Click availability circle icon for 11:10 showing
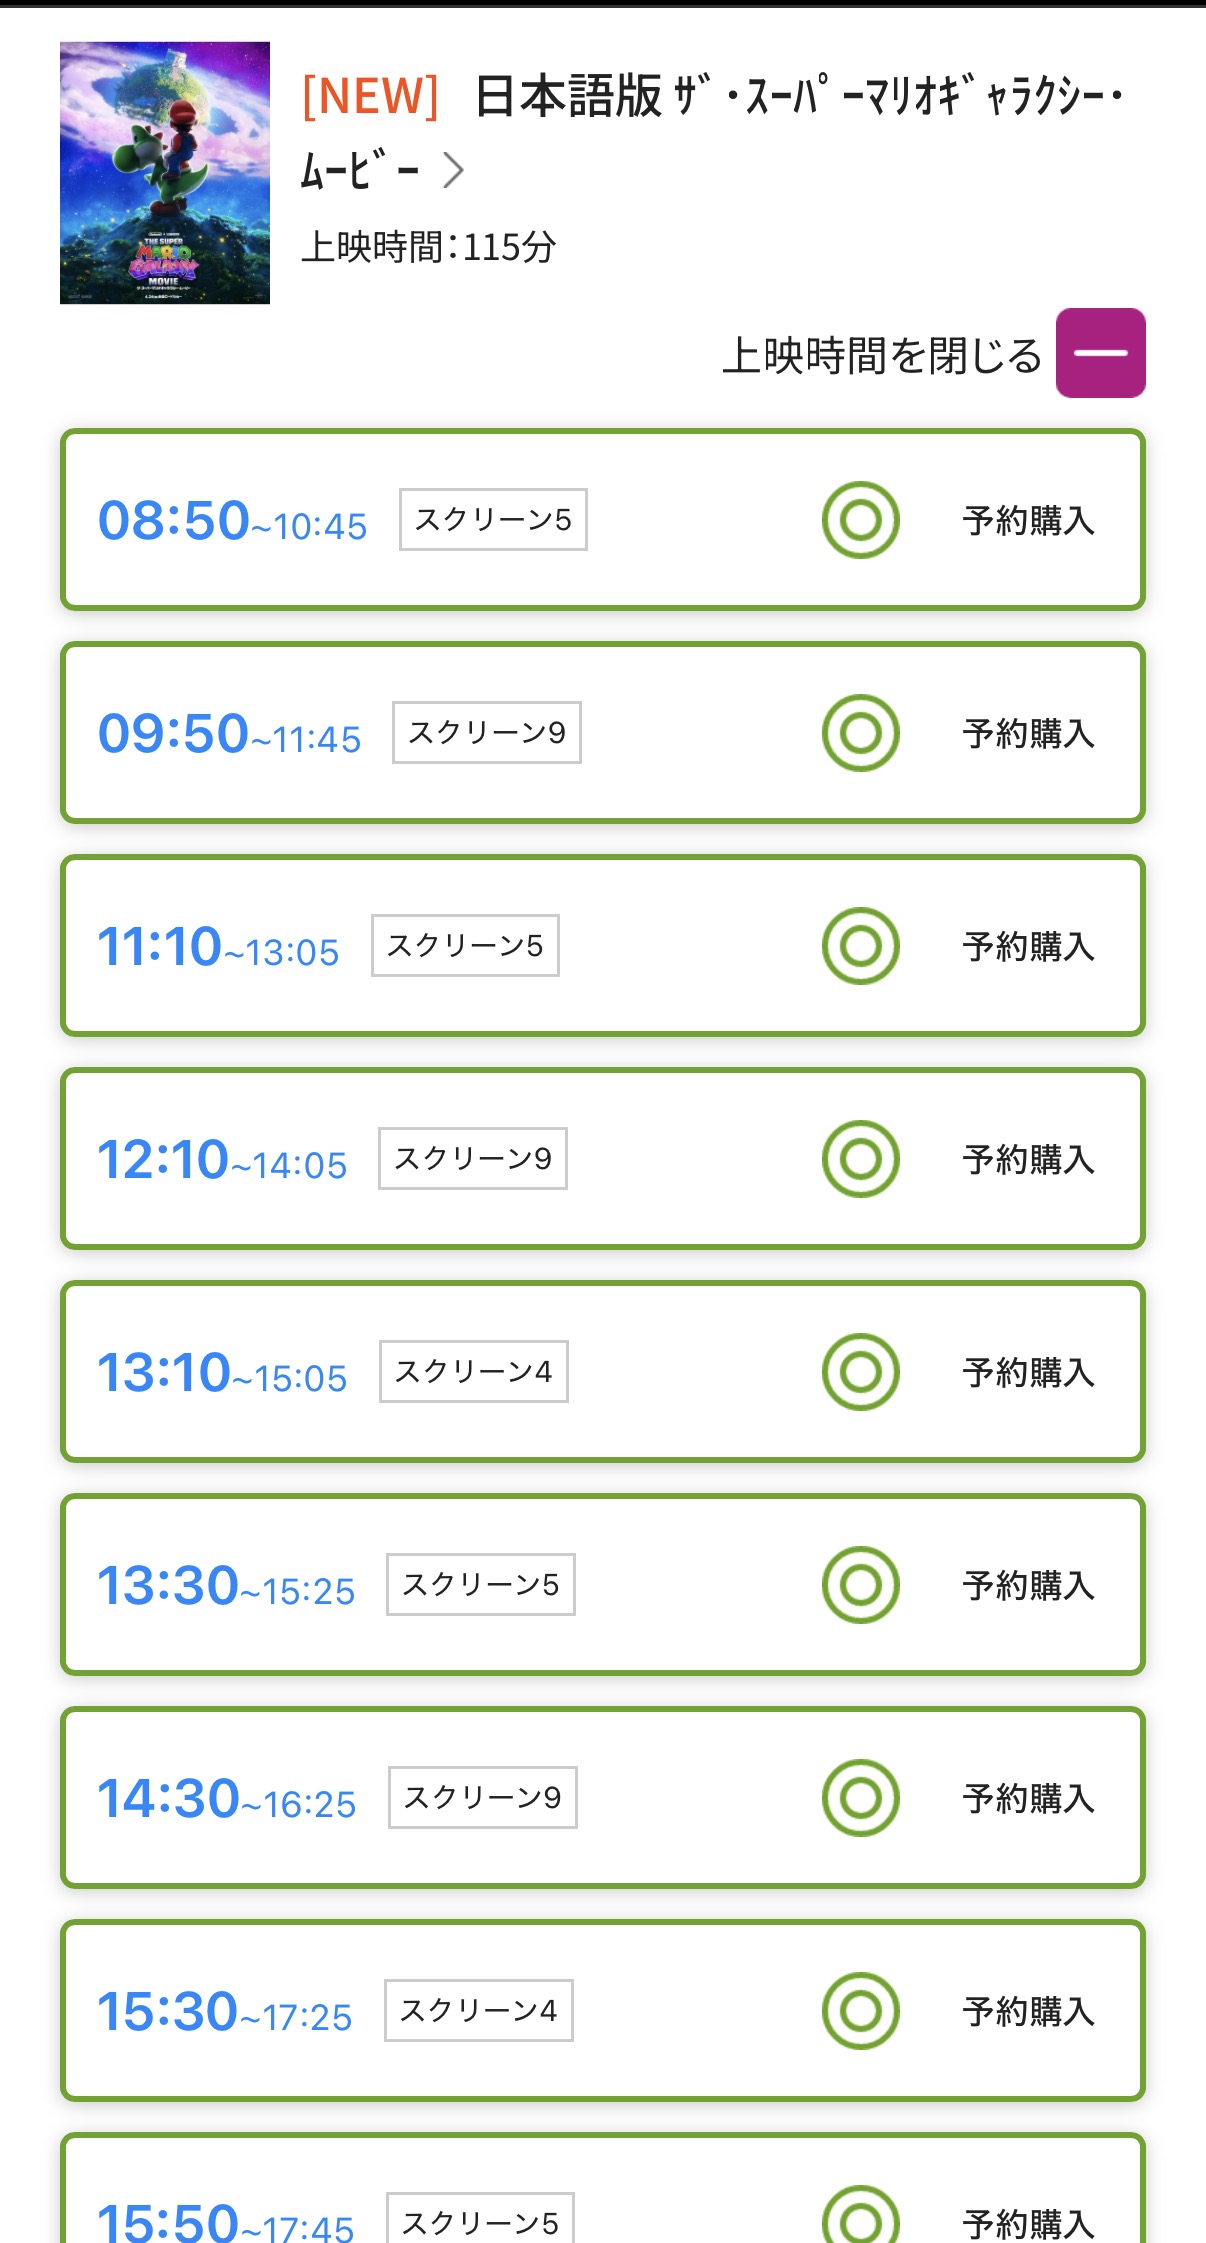Screen dimensions: 1206x2243 coord(860,946)
